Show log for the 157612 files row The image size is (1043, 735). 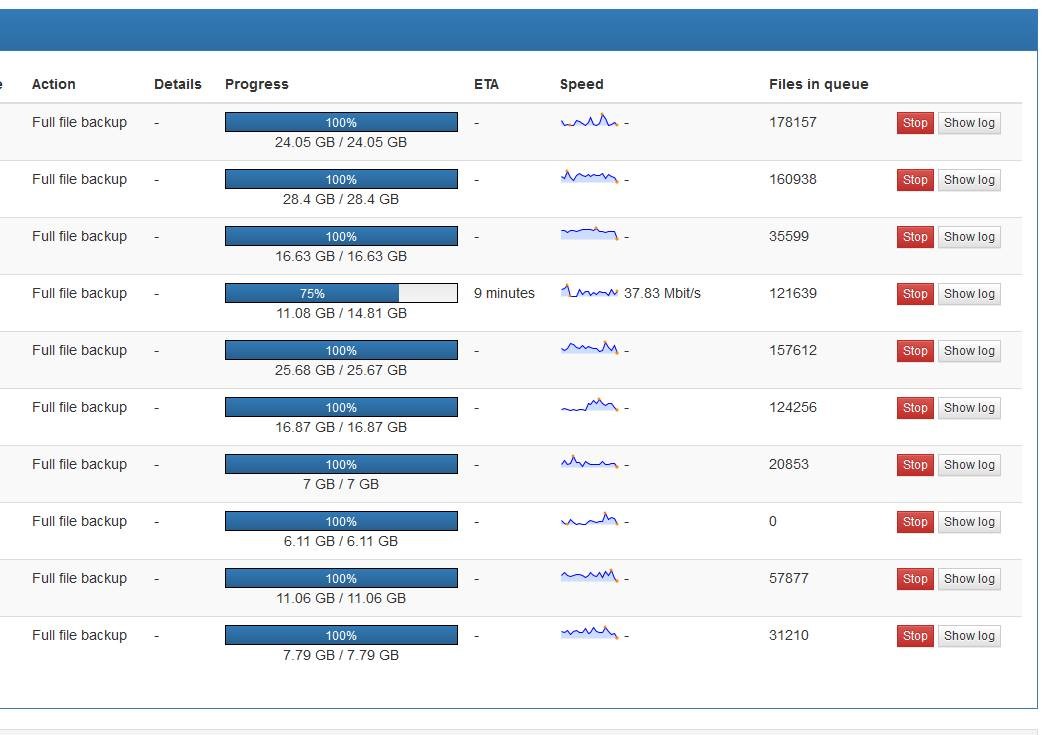968,351
